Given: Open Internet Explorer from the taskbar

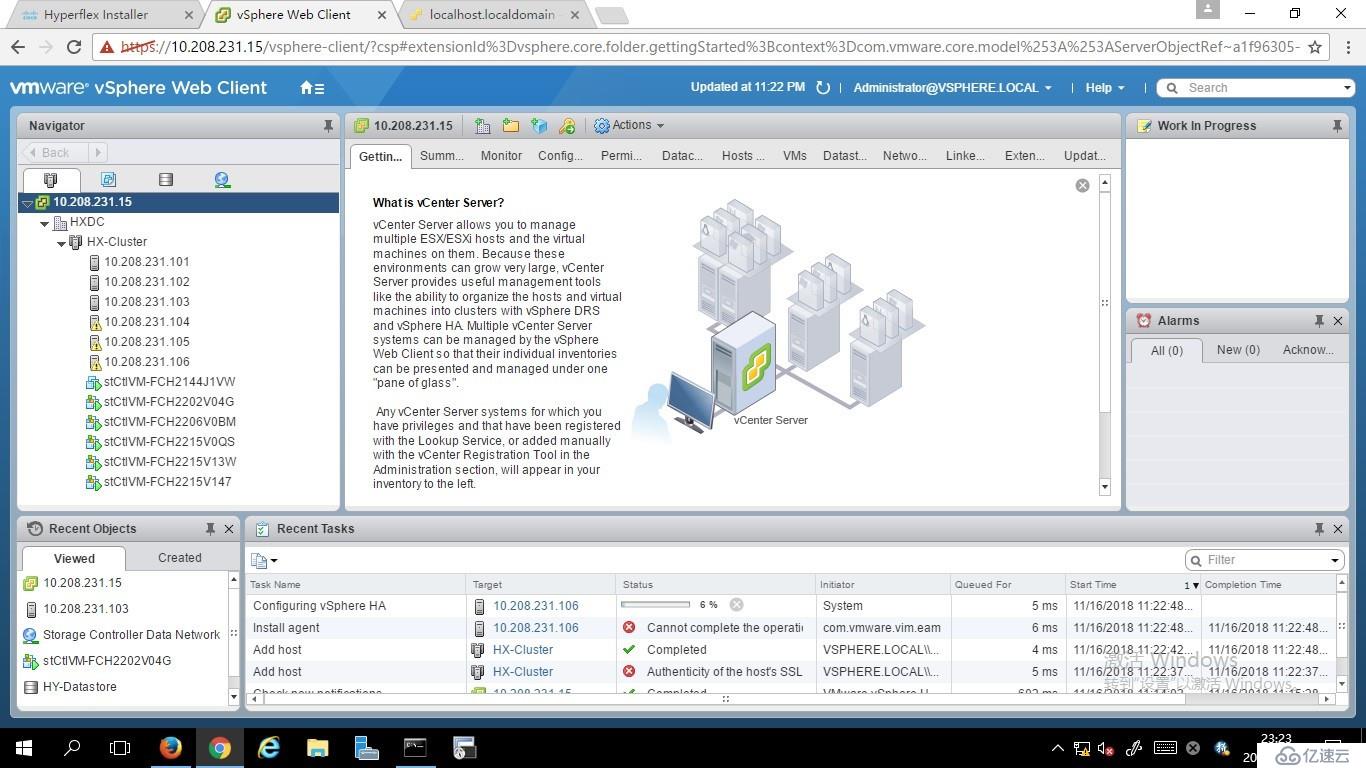Looking at the screenshot, I should 269,747.
